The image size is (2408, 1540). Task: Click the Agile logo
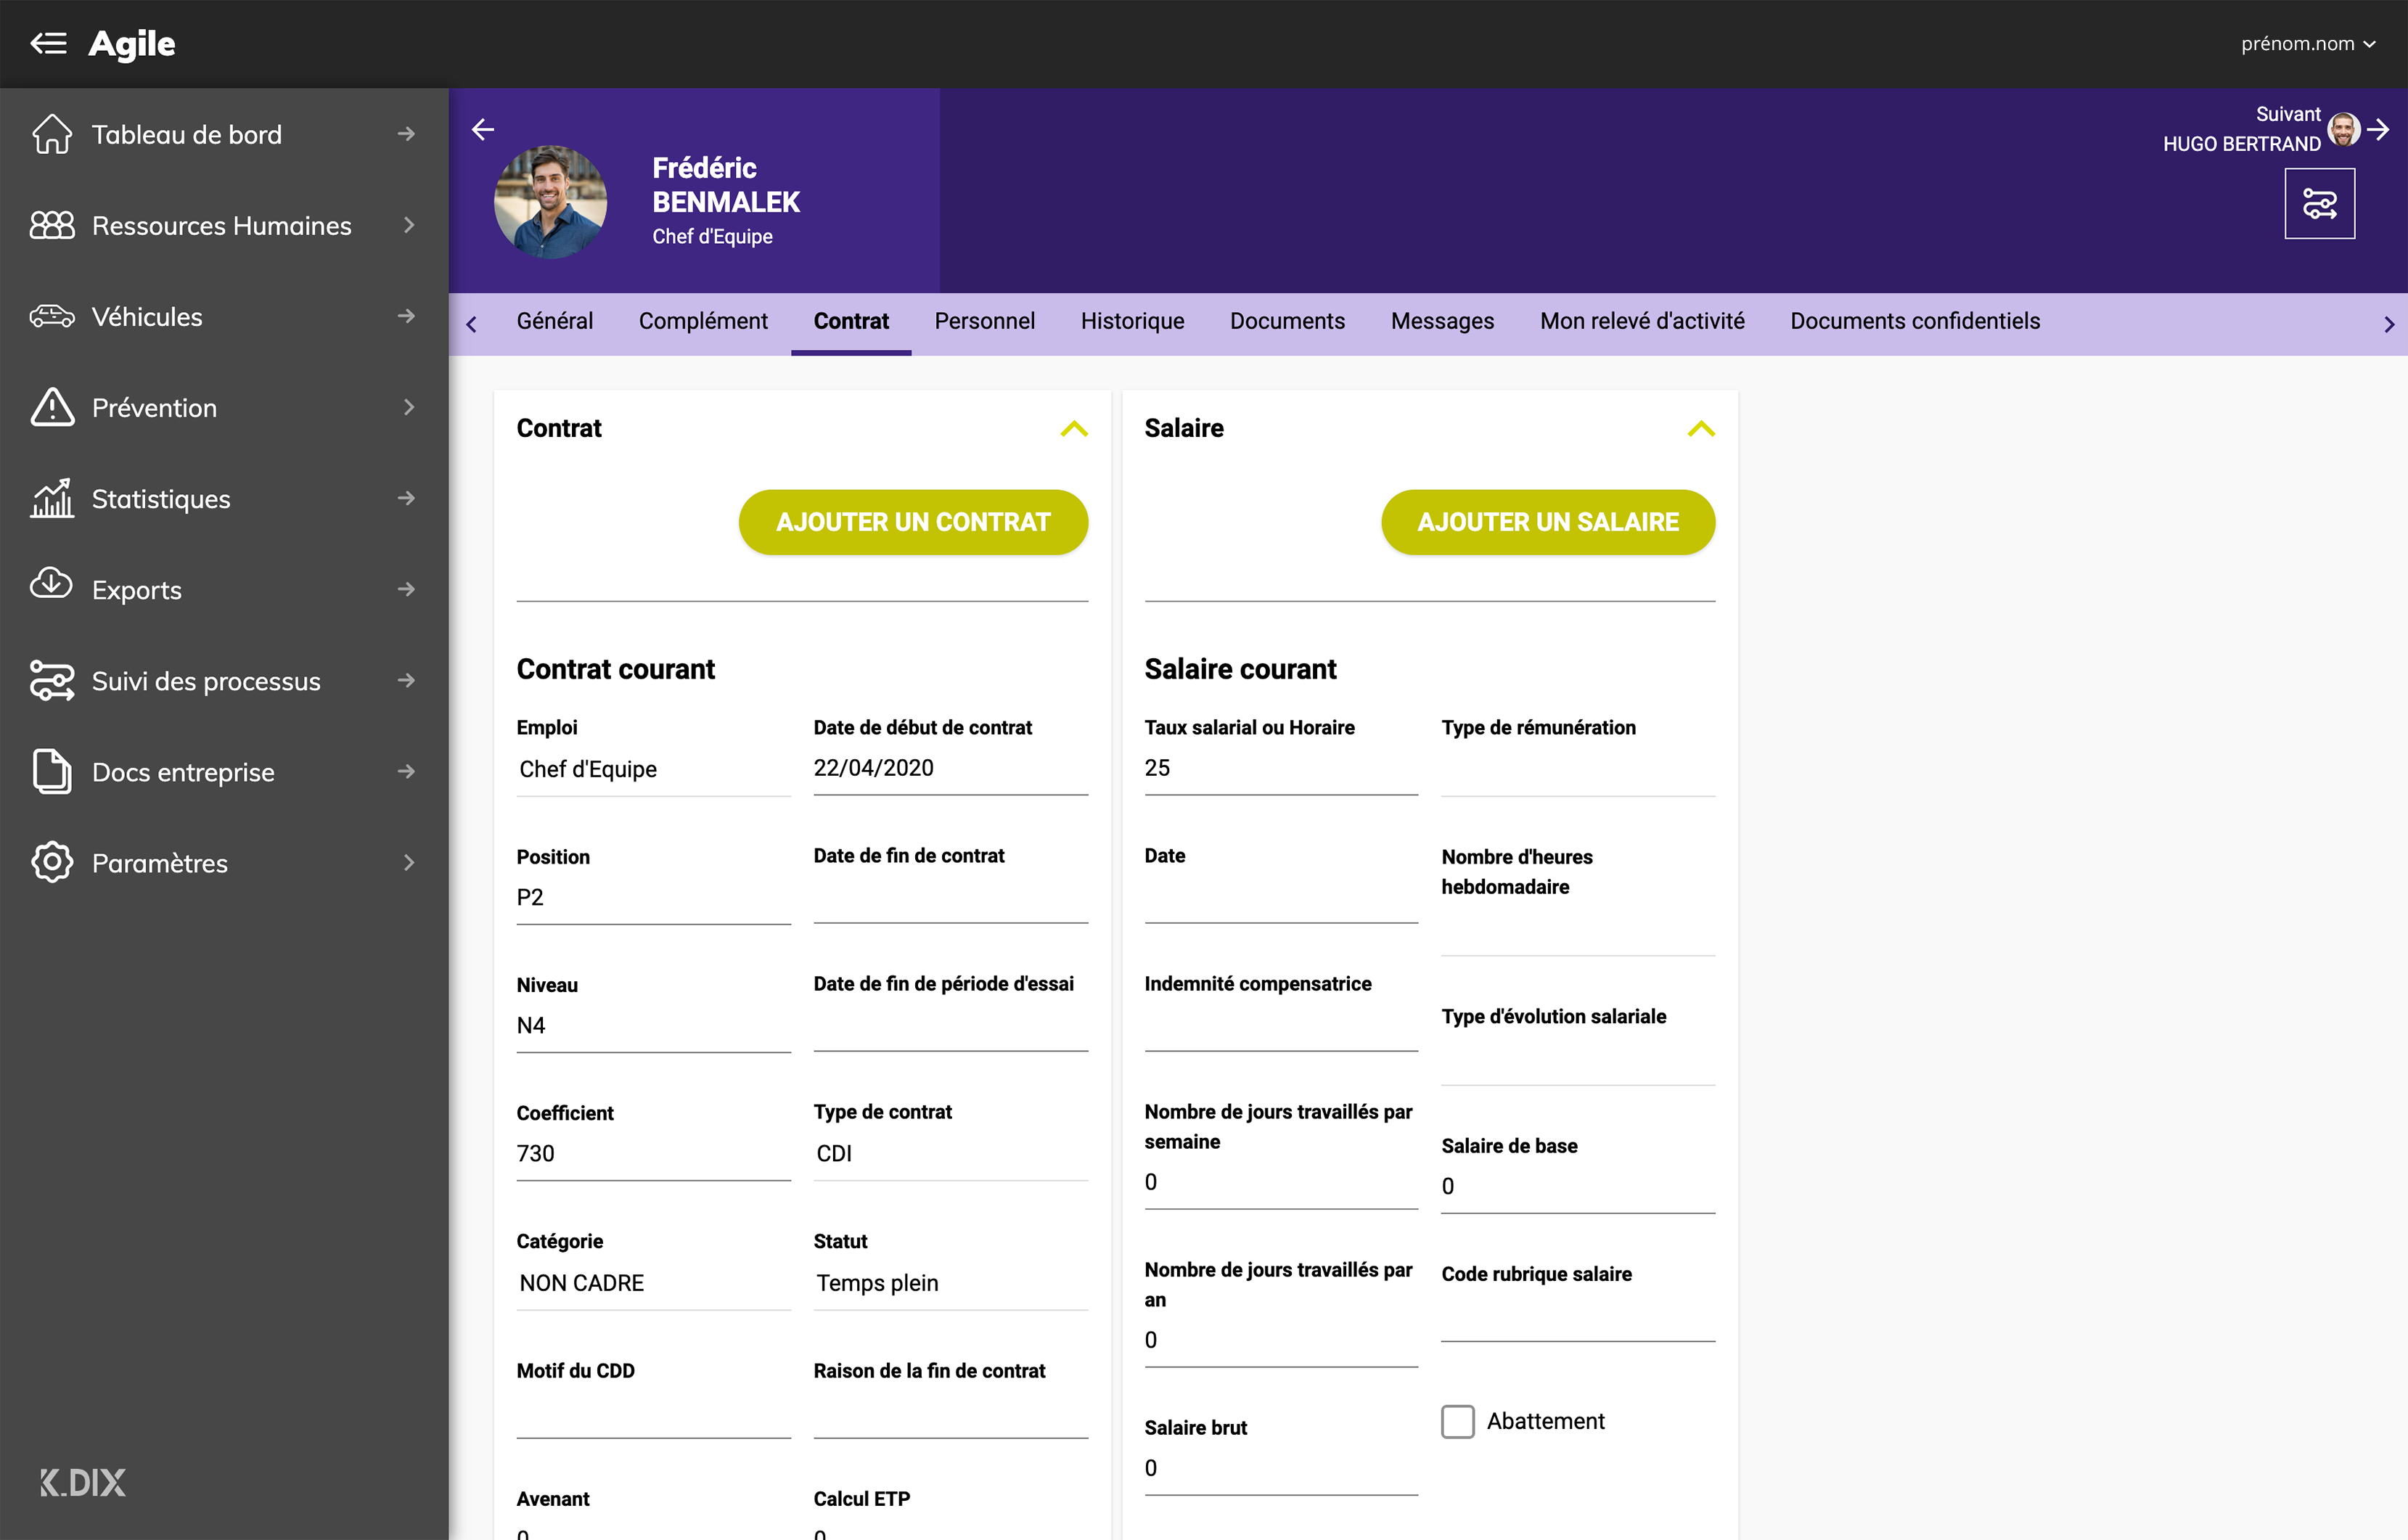[132, 44]
